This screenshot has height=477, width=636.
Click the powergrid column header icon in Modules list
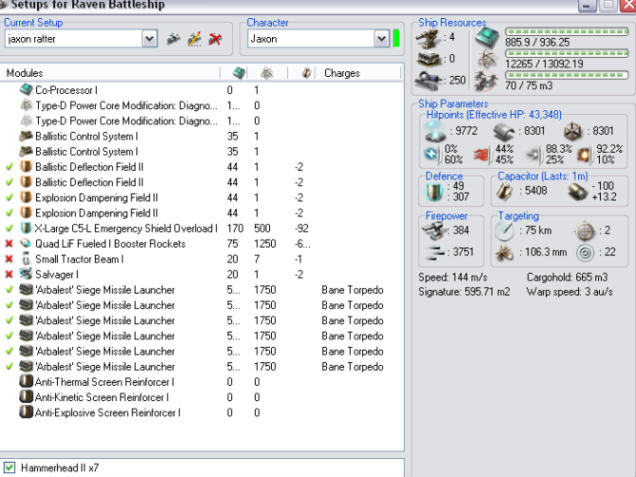tap(267, 73)
